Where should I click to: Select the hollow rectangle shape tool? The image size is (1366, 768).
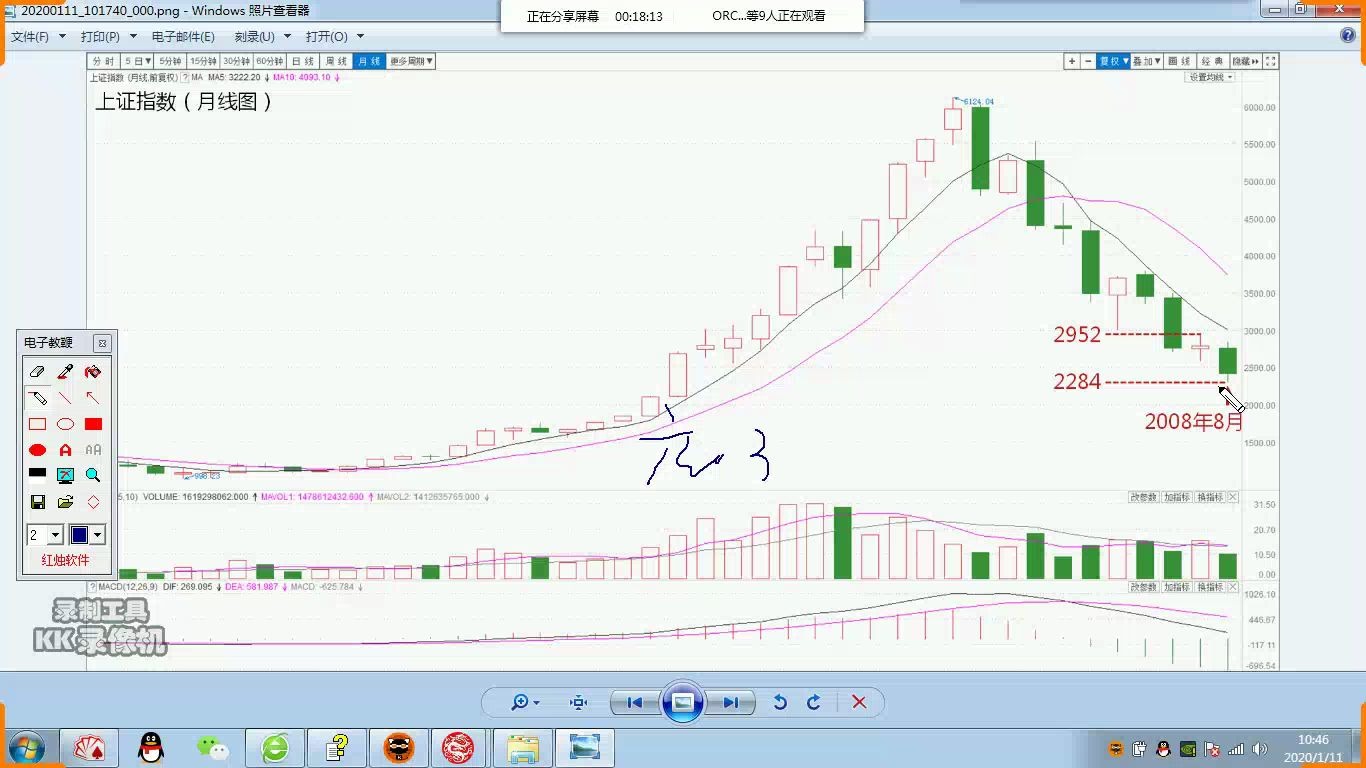point(38,424)
